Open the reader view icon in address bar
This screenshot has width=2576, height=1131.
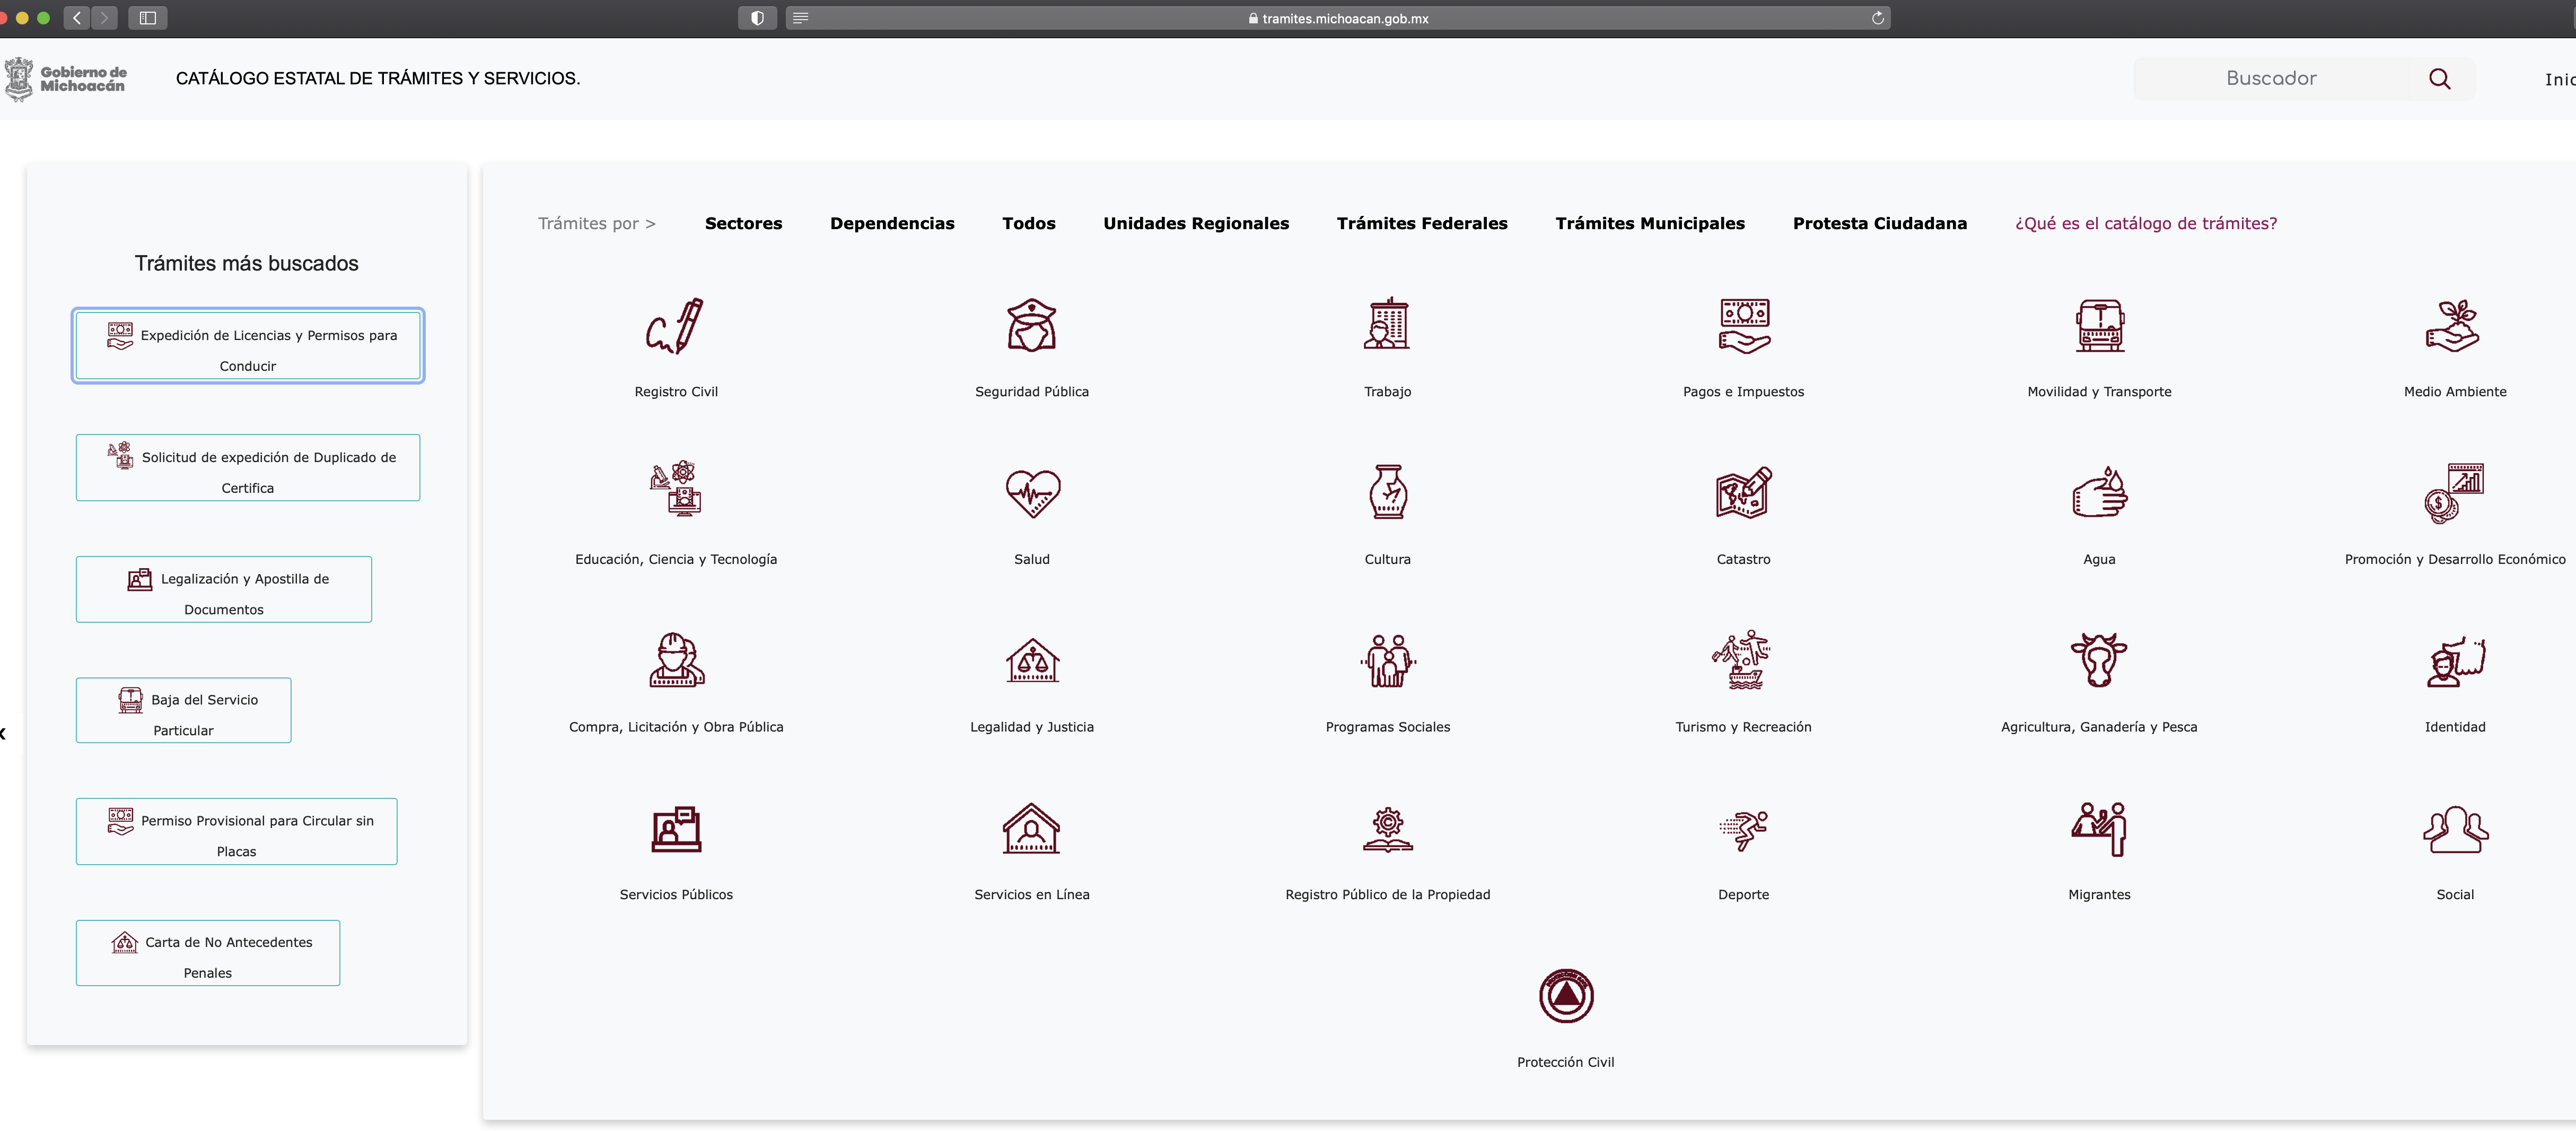800,18
